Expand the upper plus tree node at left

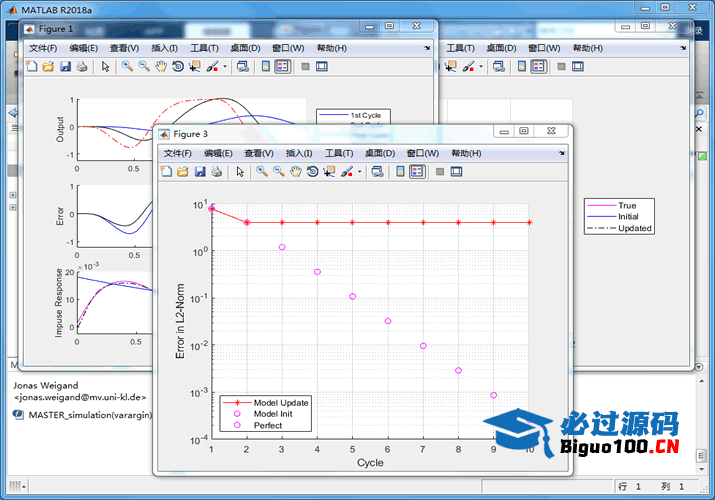[11, 195]
